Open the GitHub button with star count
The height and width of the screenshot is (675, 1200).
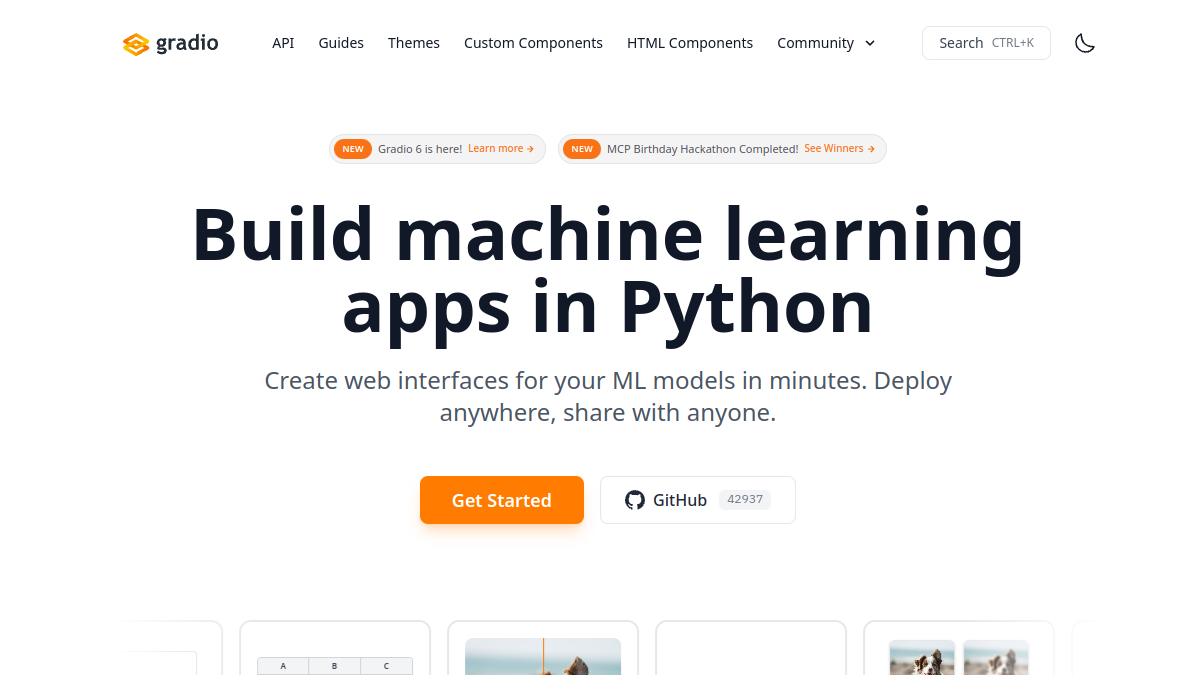[x=698, y=500]
